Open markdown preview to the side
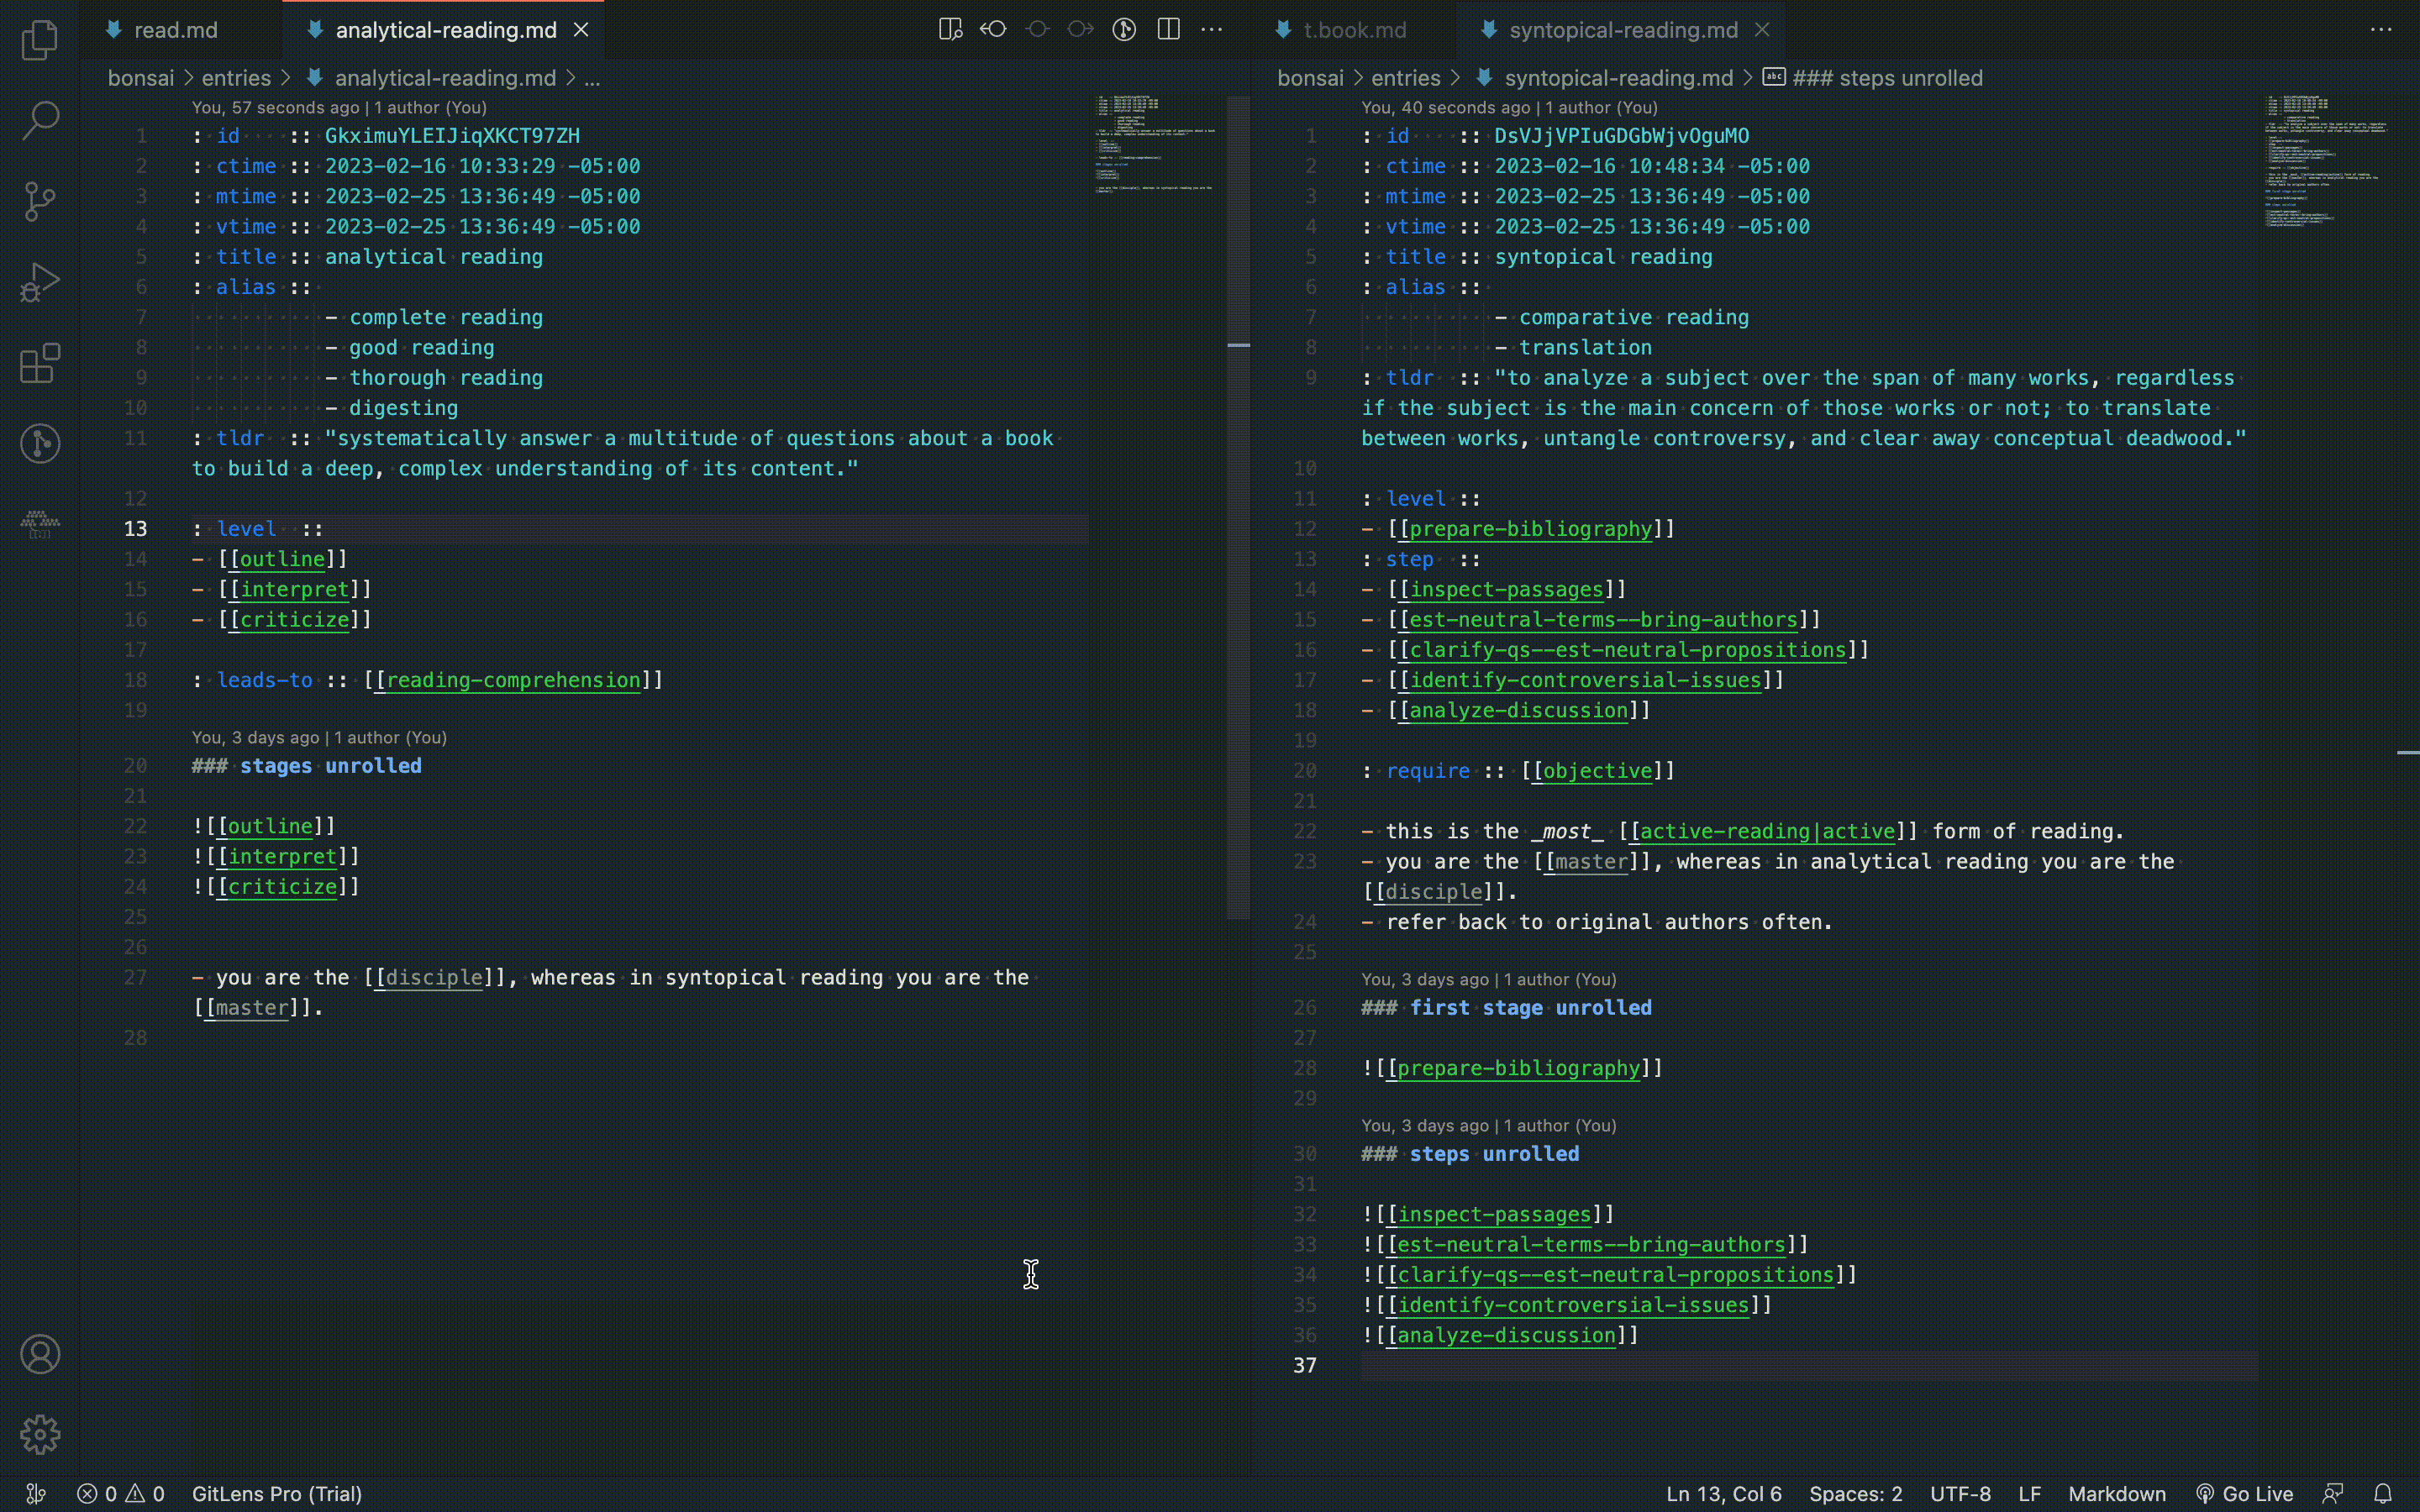Screen dimensions: 2420x1512 (x=950, y=30)
